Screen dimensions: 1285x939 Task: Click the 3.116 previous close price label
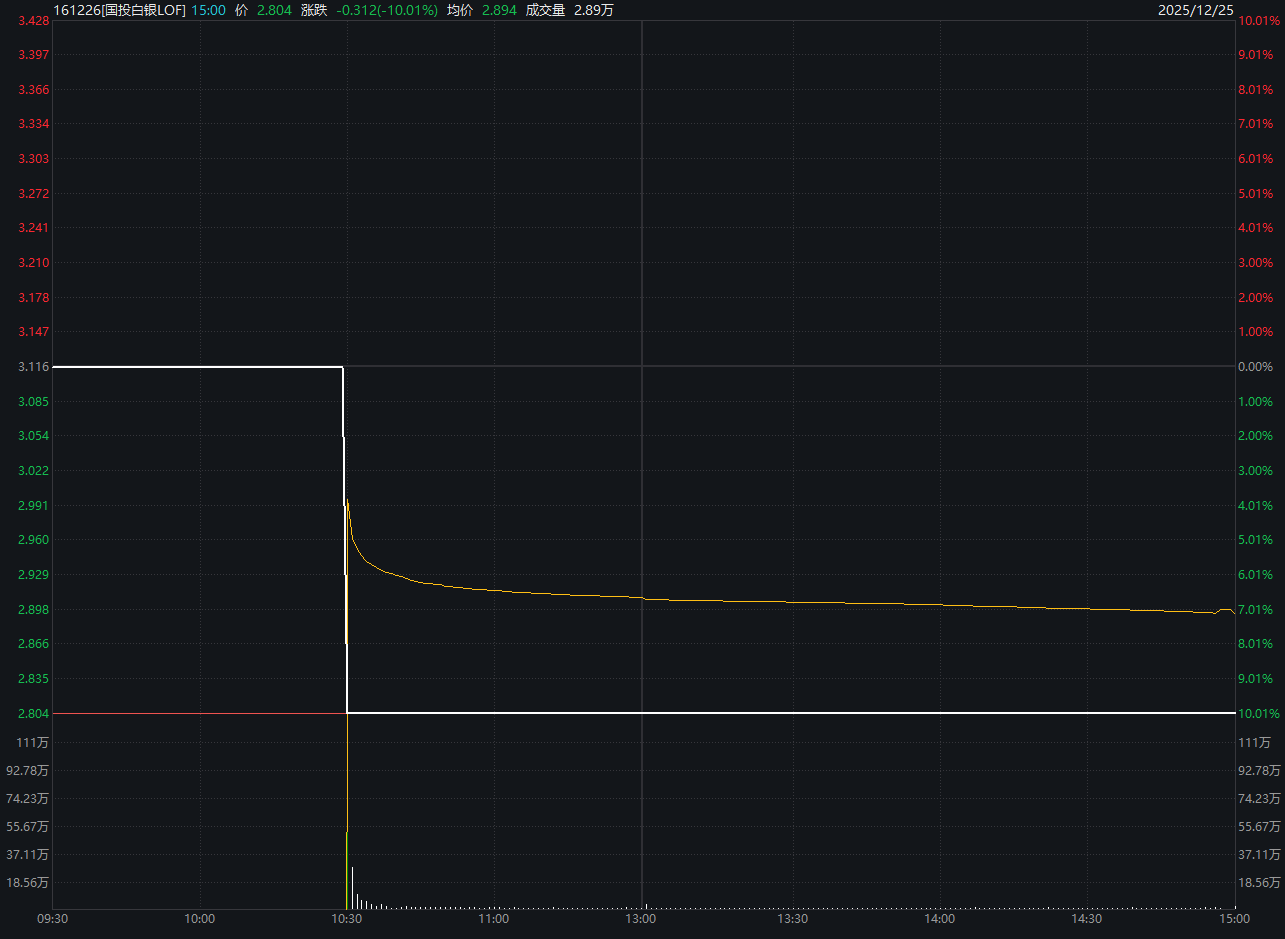click(x=33, y=367)
